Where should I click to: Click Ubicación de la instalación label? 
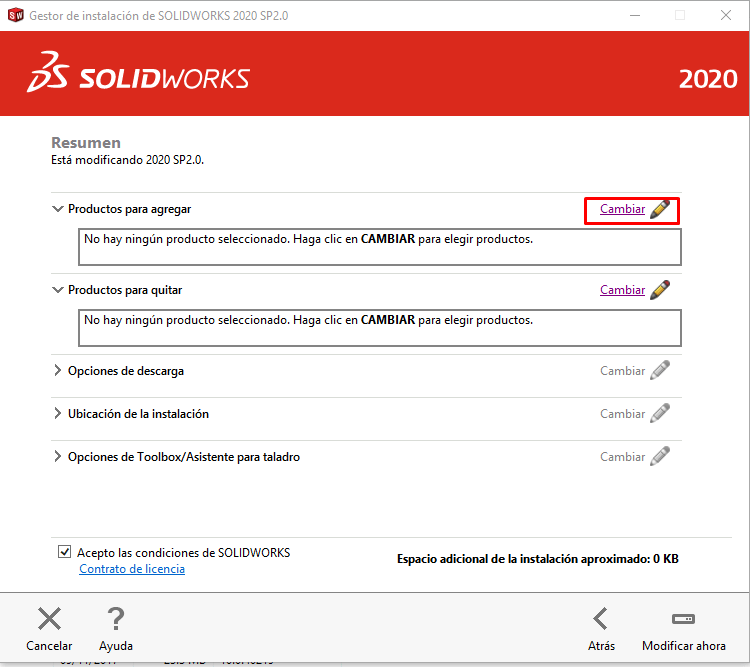[138, 414]
